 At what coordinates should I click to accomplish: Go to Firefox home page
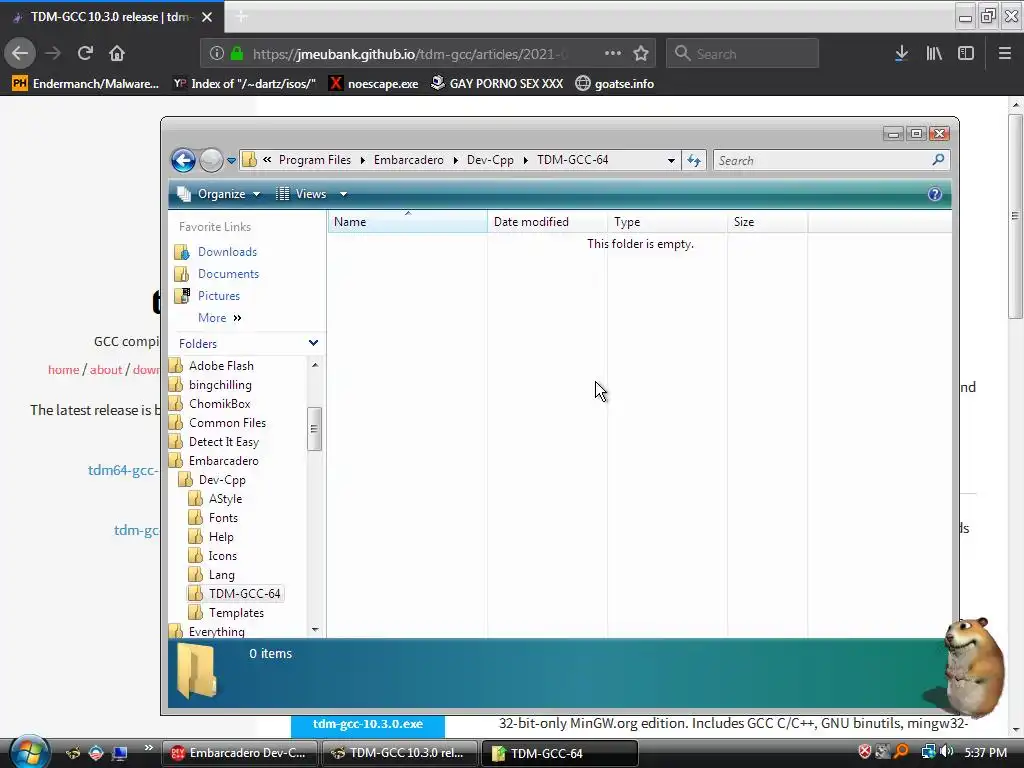point(117,53)
